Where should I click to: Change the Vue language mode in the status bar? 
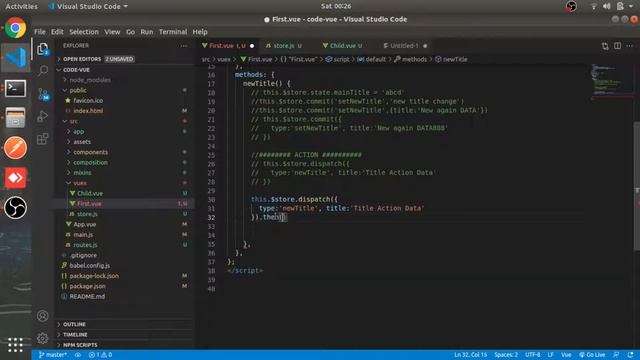point(566,355)
